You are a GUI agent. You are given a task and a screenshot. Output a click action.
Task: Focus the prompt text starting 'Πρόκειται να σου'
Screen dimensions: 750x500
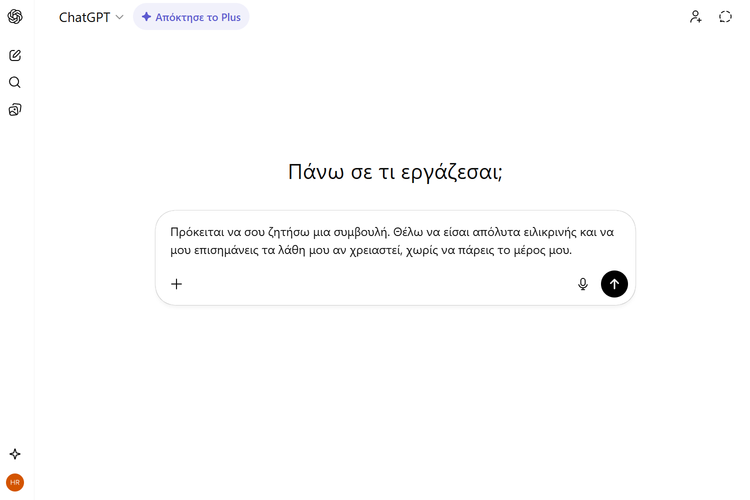coord(392,241)
